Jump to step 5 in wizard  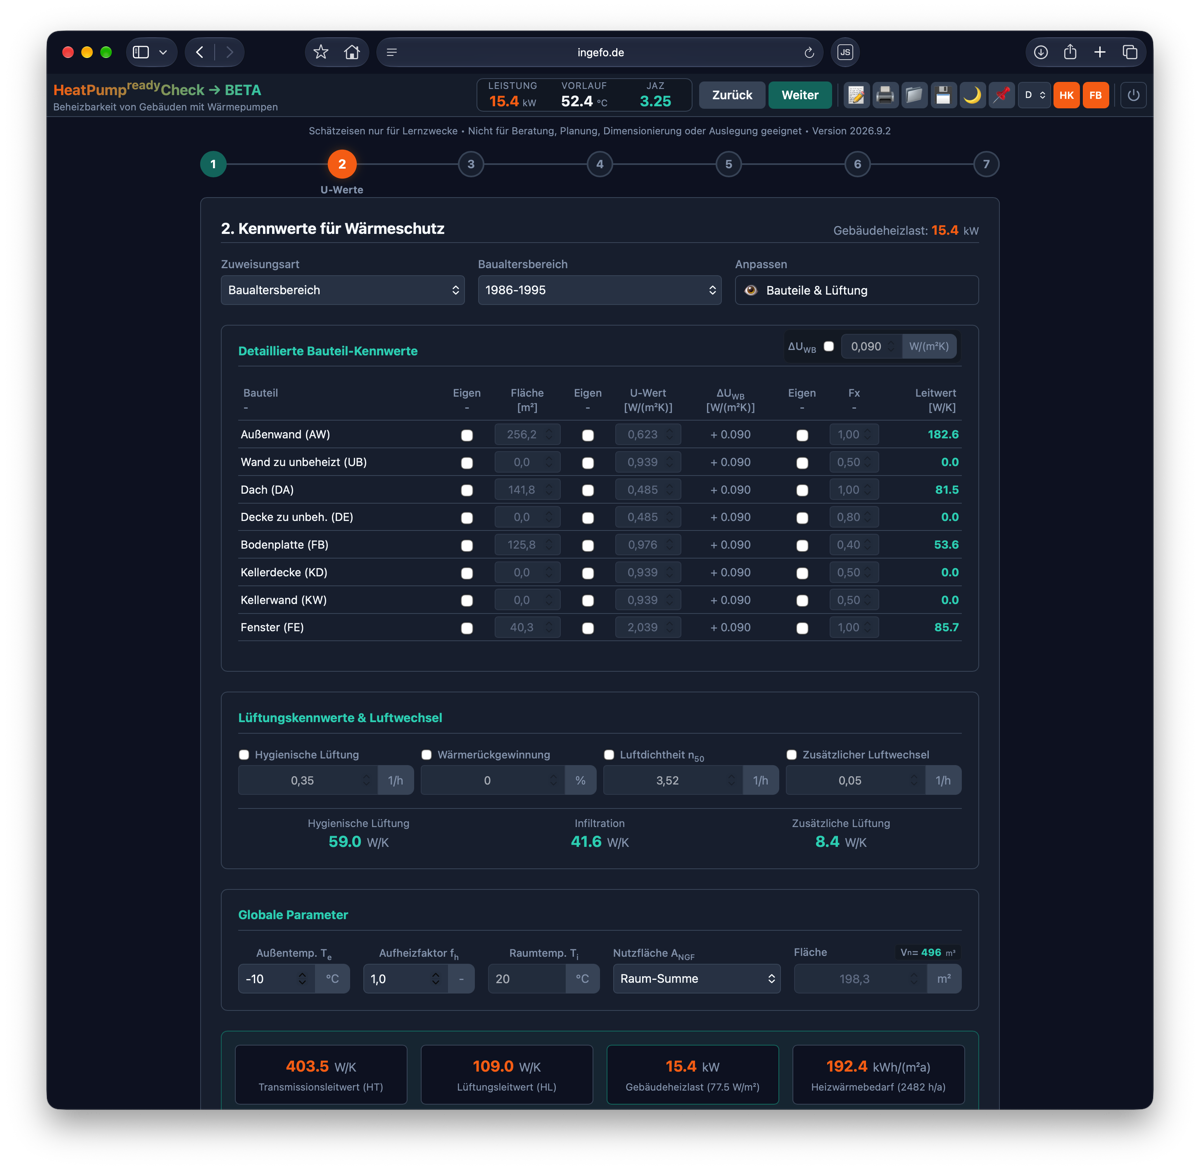click(x=729, y=164)
